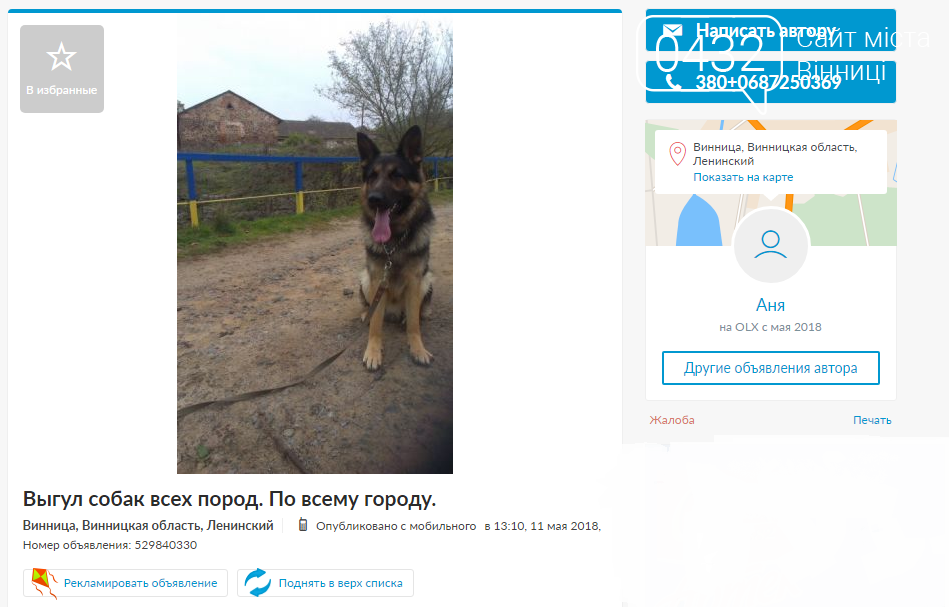The width and height of the screenshot is (949, 607).
Task: Open the German shepherd dog photo
Action: (315, 246)
